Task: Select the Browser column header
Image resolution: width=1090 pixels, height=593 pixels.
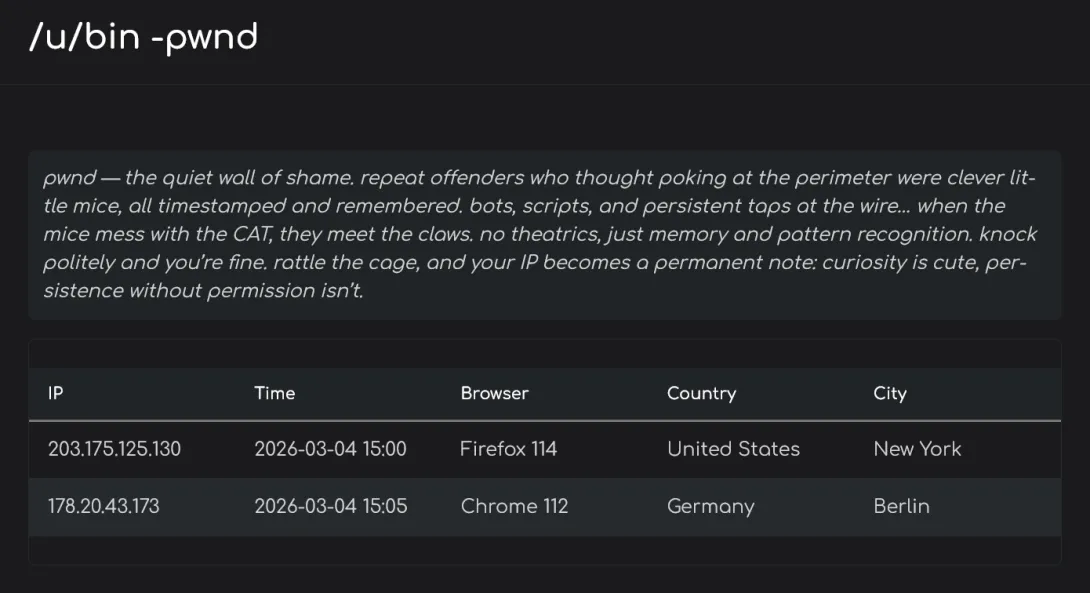Action: click(494, 393)
